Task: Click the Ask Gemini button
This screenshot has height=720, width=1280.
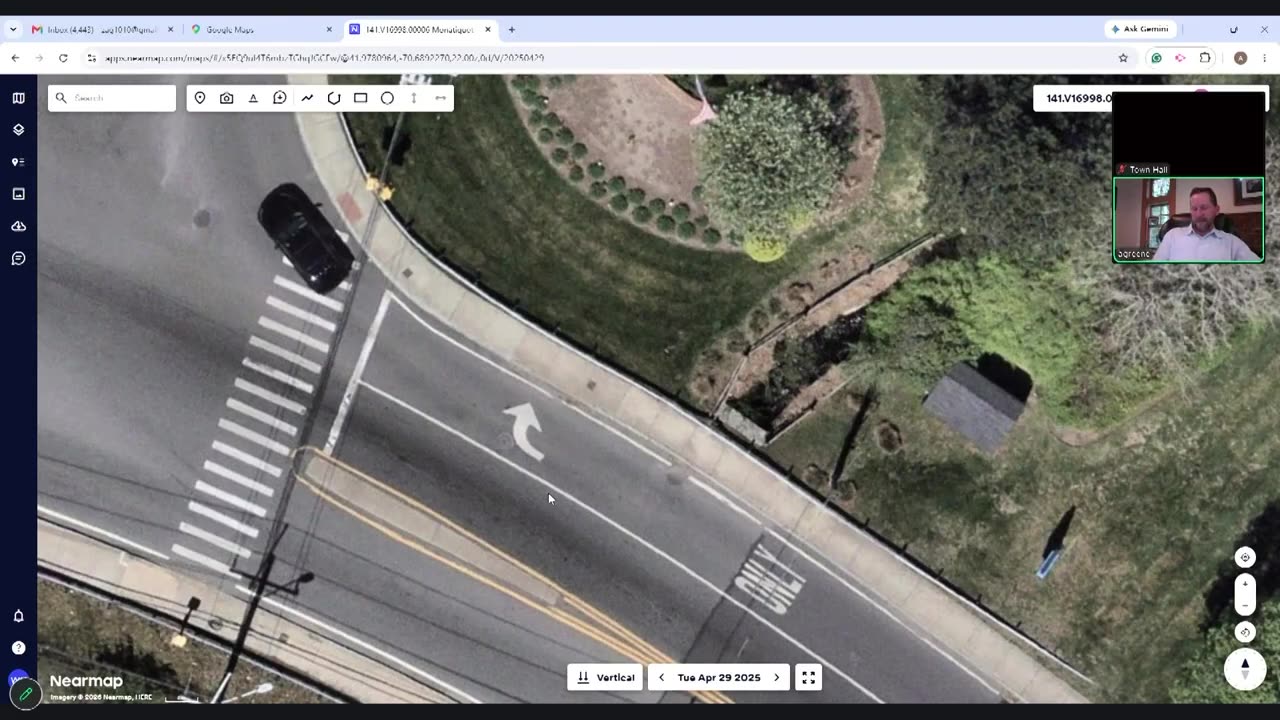Action: pos(1140,29)
